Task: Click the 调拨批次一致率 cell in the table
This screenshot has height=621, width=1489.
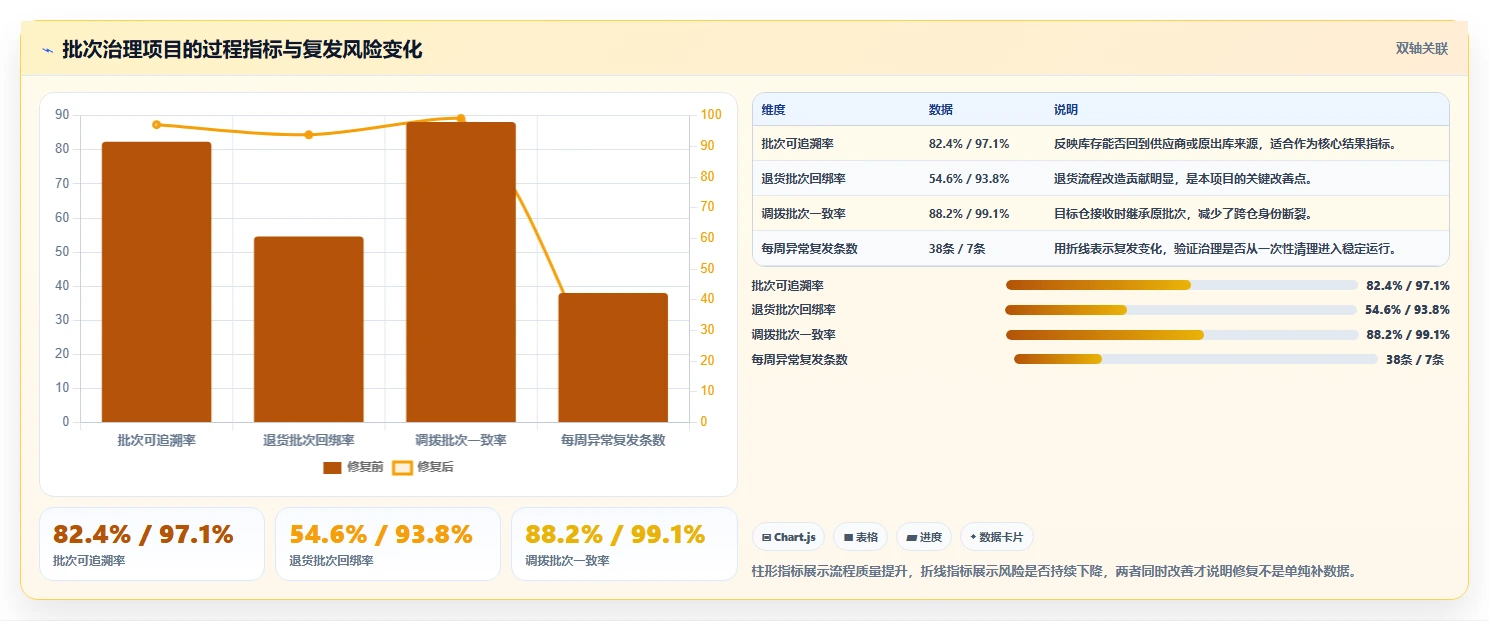Action: coord(804,214)
